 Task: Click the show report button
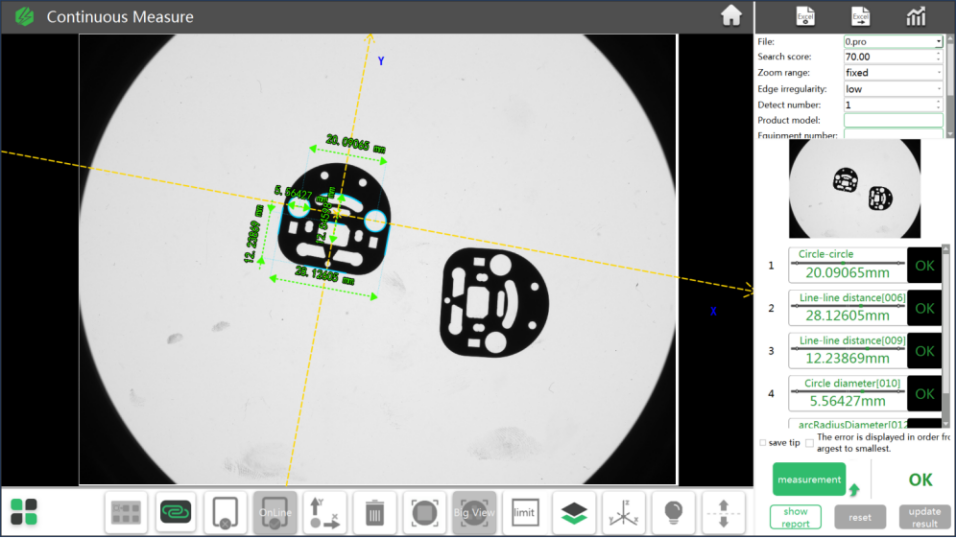795,517
